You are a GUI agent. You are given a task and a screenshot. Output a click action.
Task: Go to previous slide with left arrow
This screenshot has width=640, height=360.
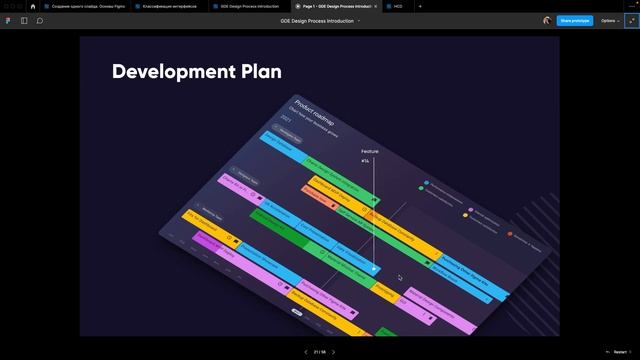click(306, 352)
